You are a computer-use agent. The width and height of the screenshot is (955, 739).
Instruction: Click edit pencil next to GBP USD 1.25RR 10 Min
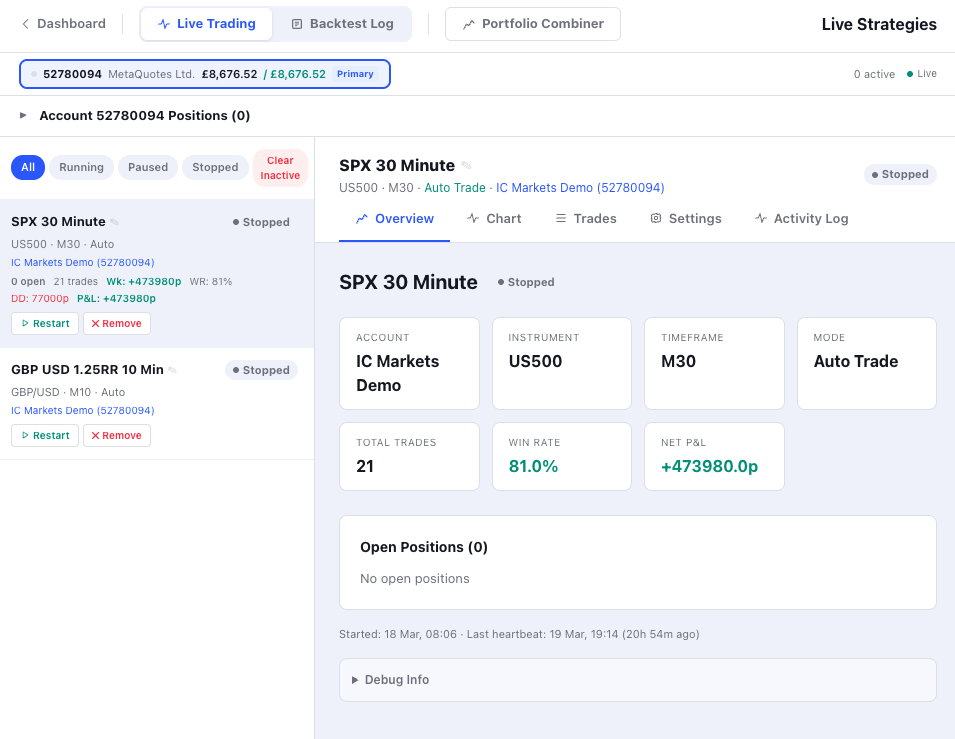172,370
